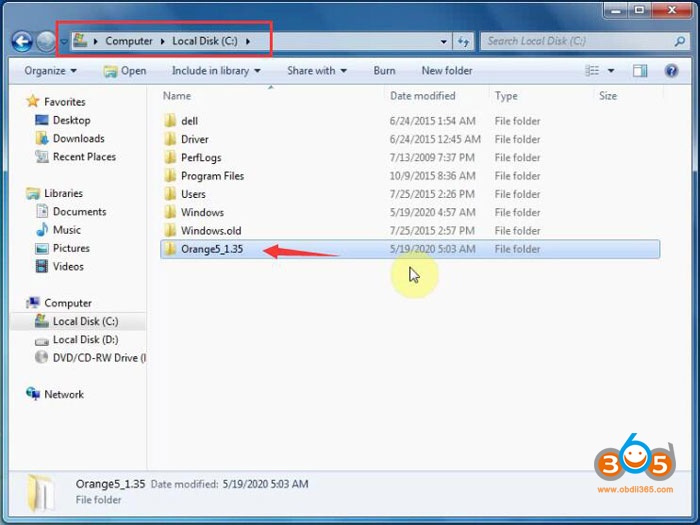The image size is (700, 525).
Task: Select Libraries in navigation pane
Action: pos(63,193)
